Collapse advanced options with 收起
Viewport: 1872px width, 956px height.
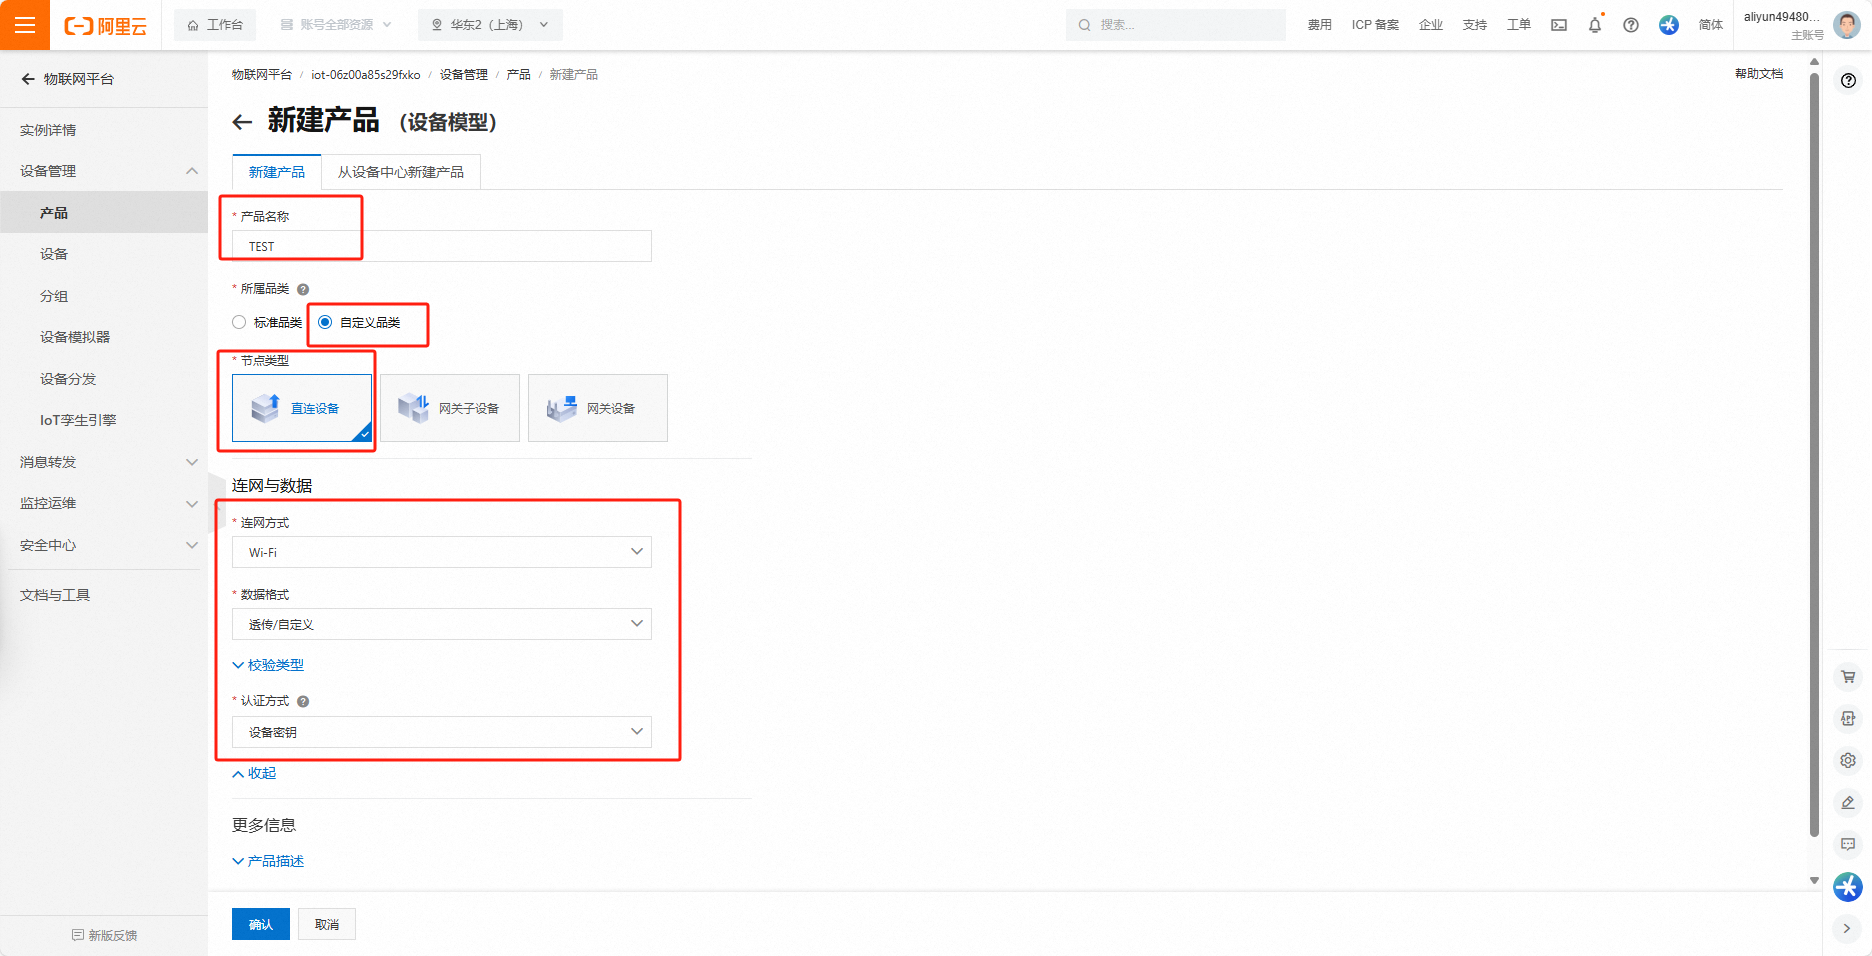point(254,773)
